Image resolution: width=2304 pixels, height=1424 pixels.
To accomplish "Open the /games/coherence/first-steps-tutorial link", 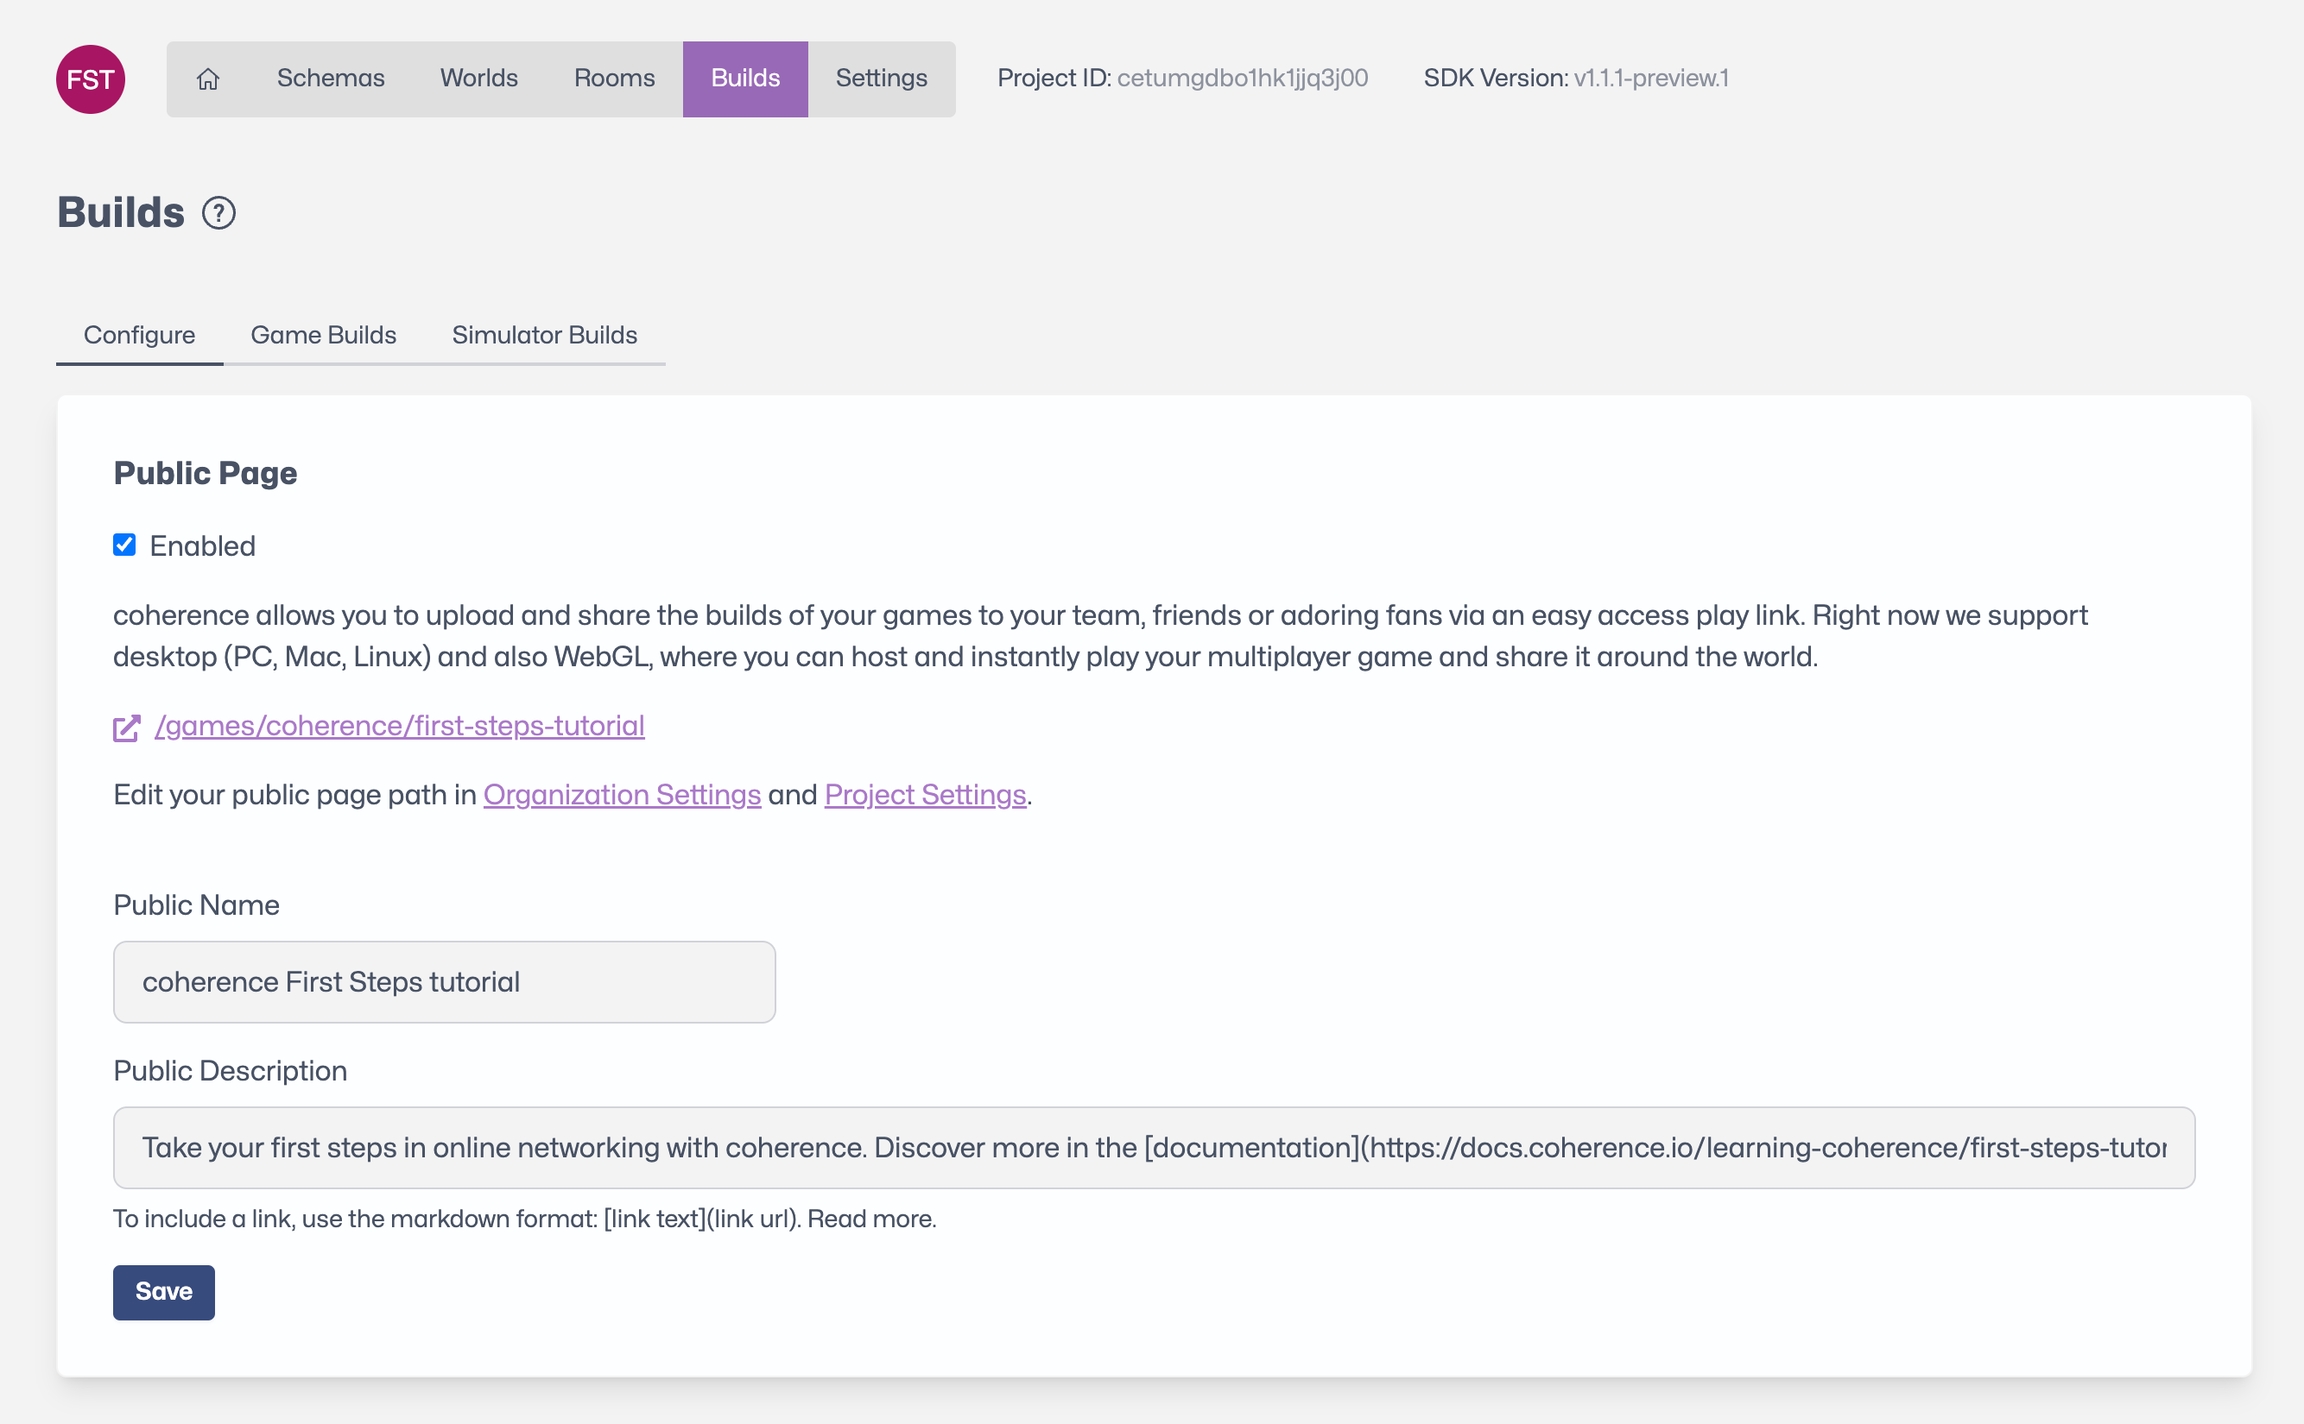I will click(x=399, y=726).
